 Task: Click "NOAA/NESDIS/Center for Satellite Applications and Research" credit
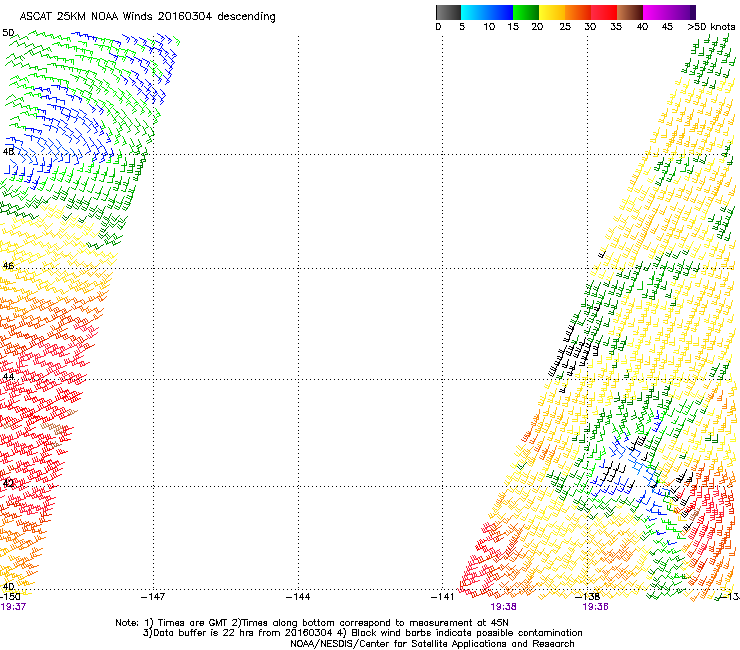tap(432, 644)
